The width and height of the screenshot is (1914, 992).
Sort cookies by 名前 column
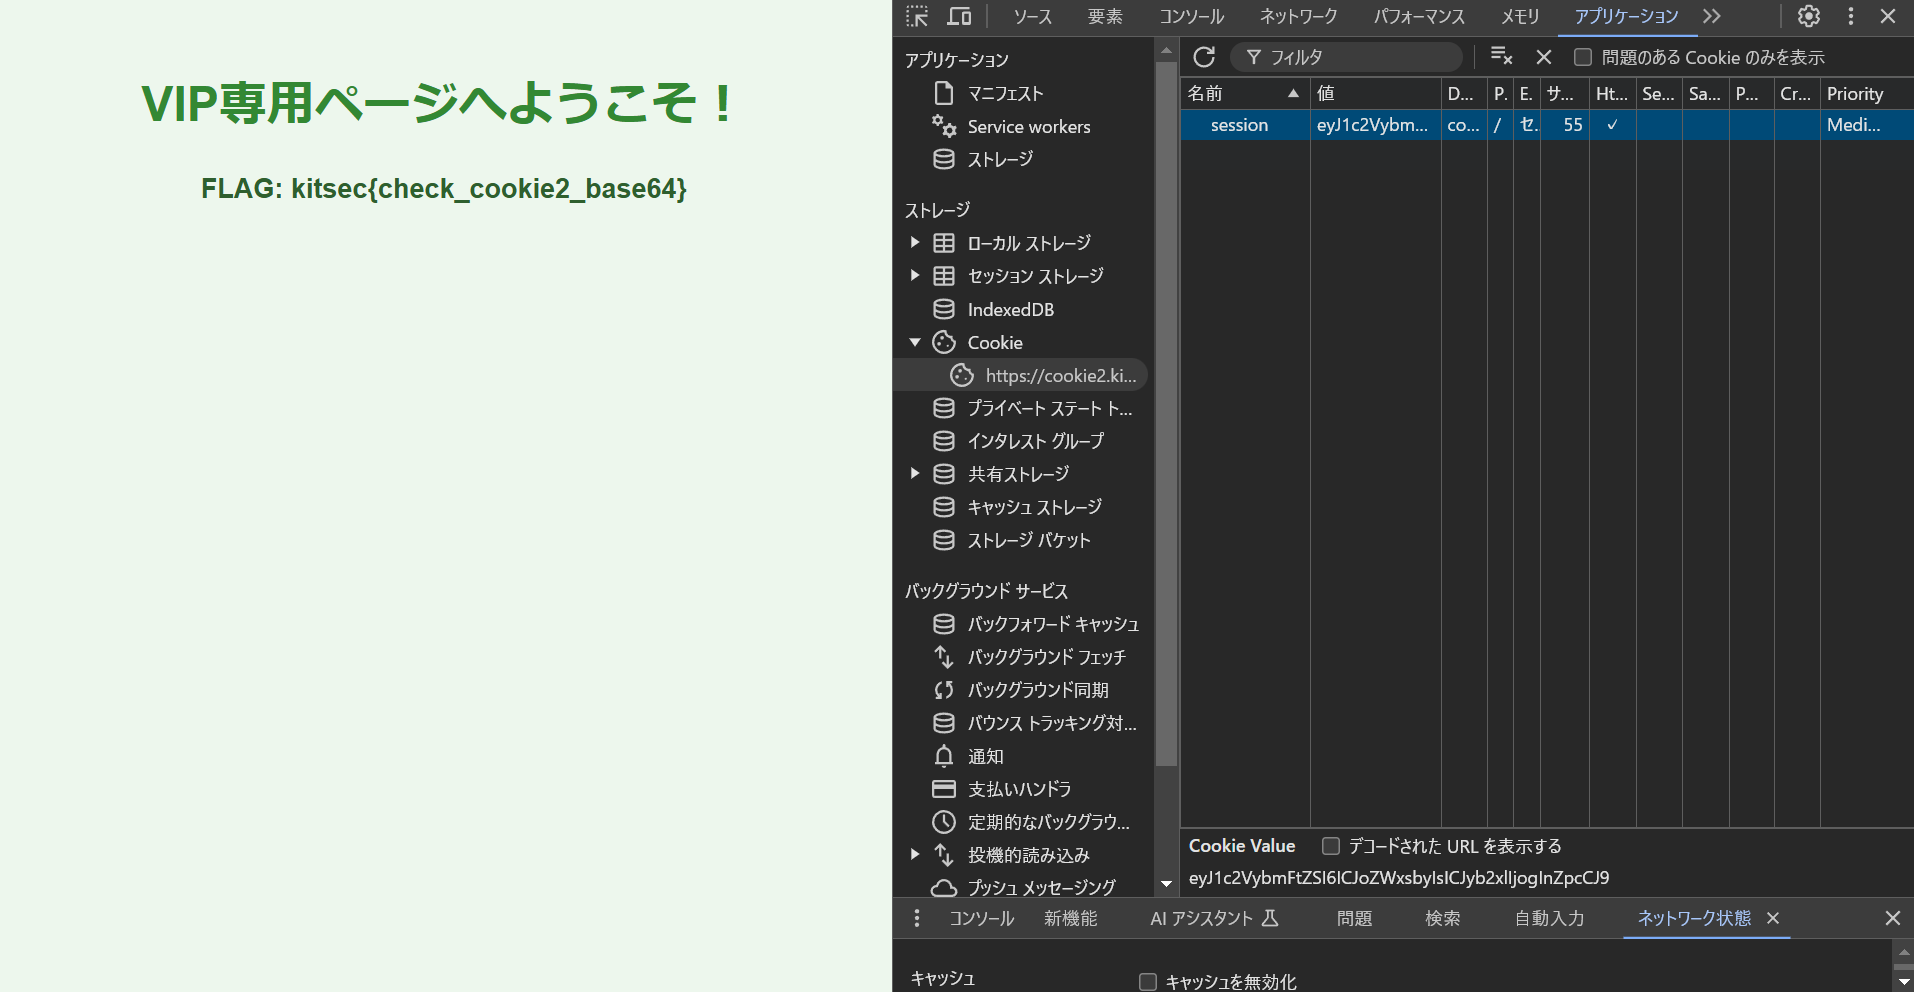[1245, 93]
